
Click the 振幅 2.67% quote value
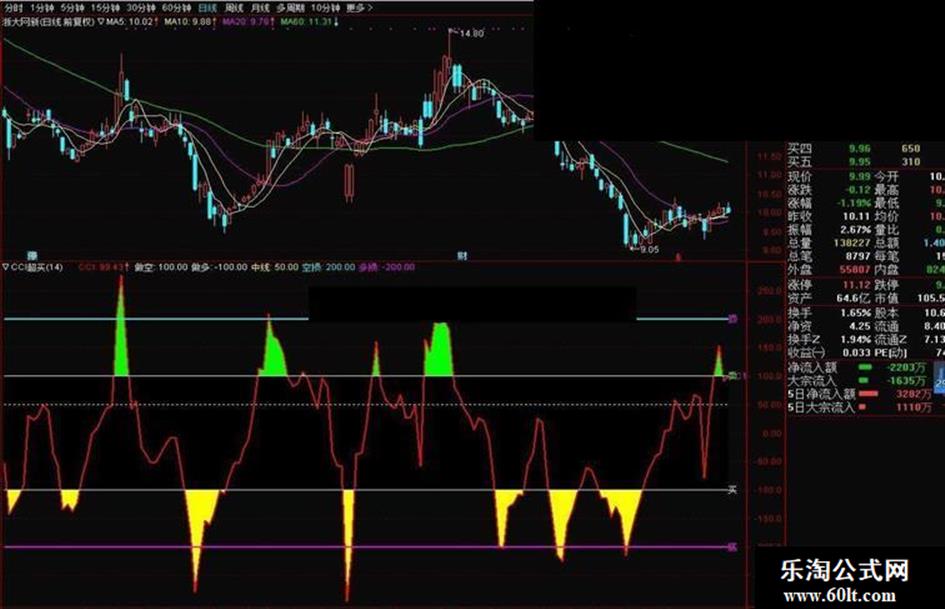coord(855,230)
